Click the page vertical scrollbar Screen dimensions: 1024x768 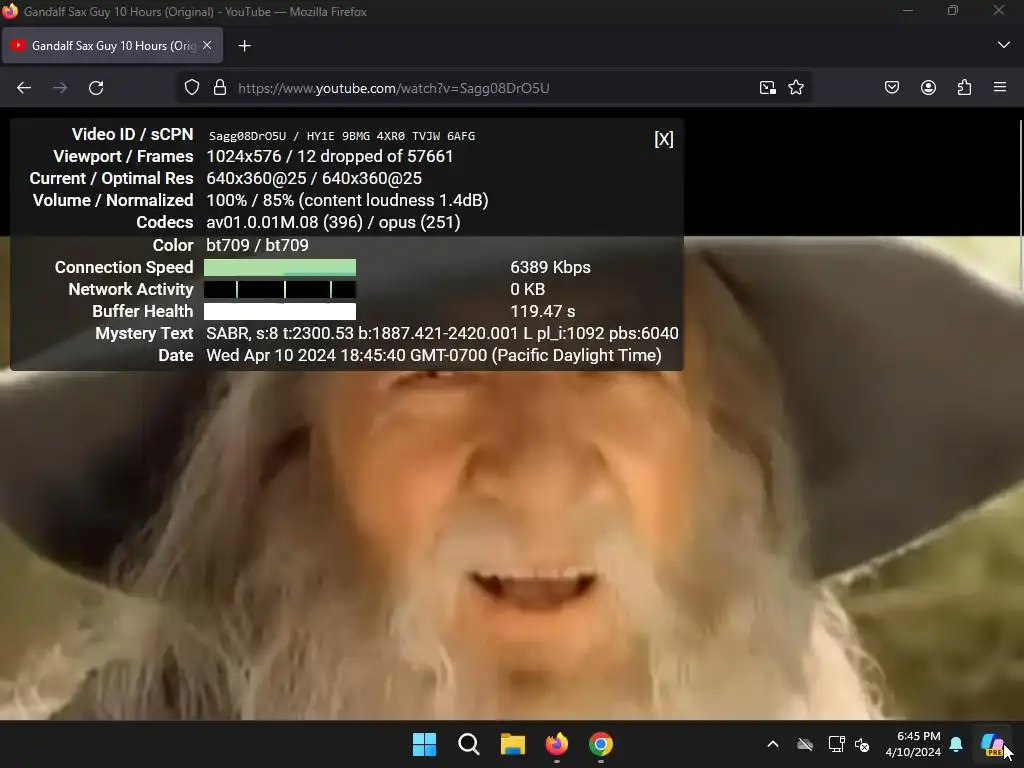click(x=1021, y=206)
